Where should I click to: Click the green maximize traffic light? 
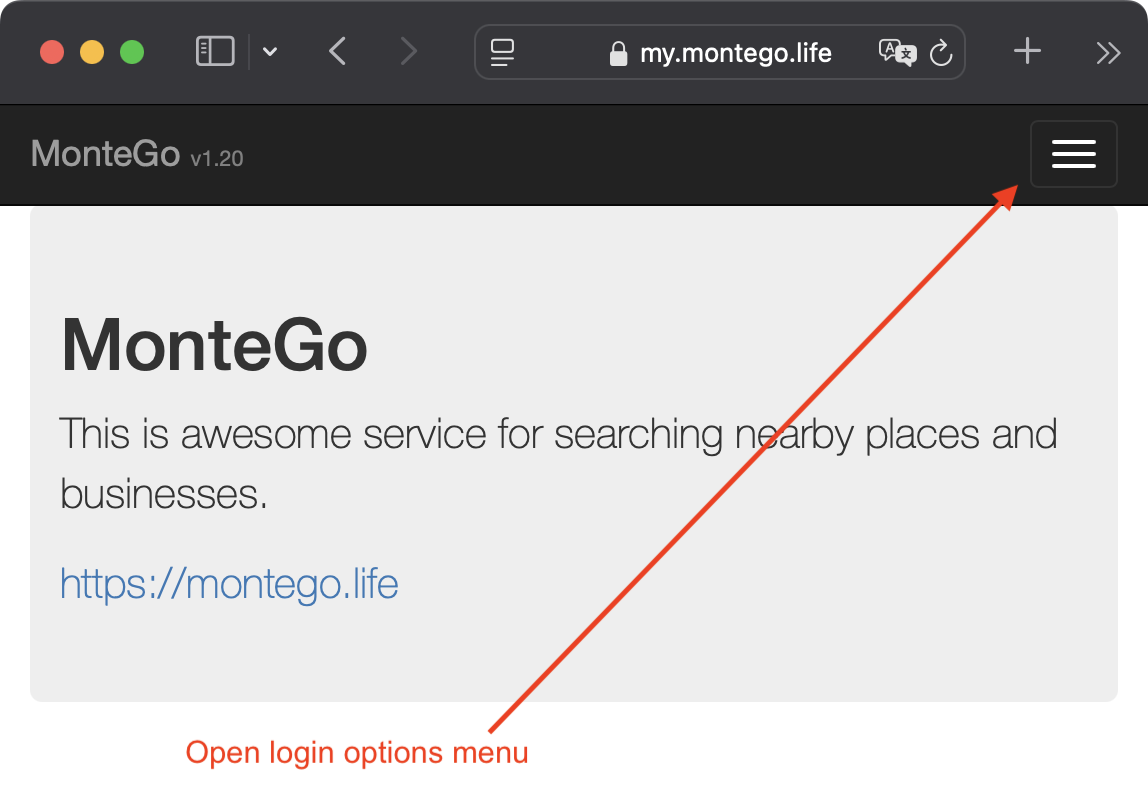pos(131,52)
